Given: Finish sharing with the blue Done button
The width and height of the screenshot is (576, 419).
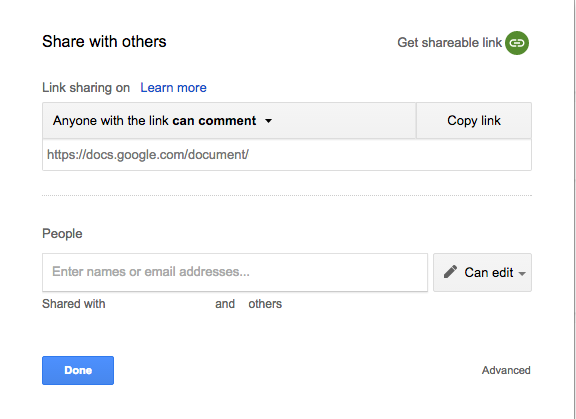Looking at the screenshot, I should coord(78,370).
